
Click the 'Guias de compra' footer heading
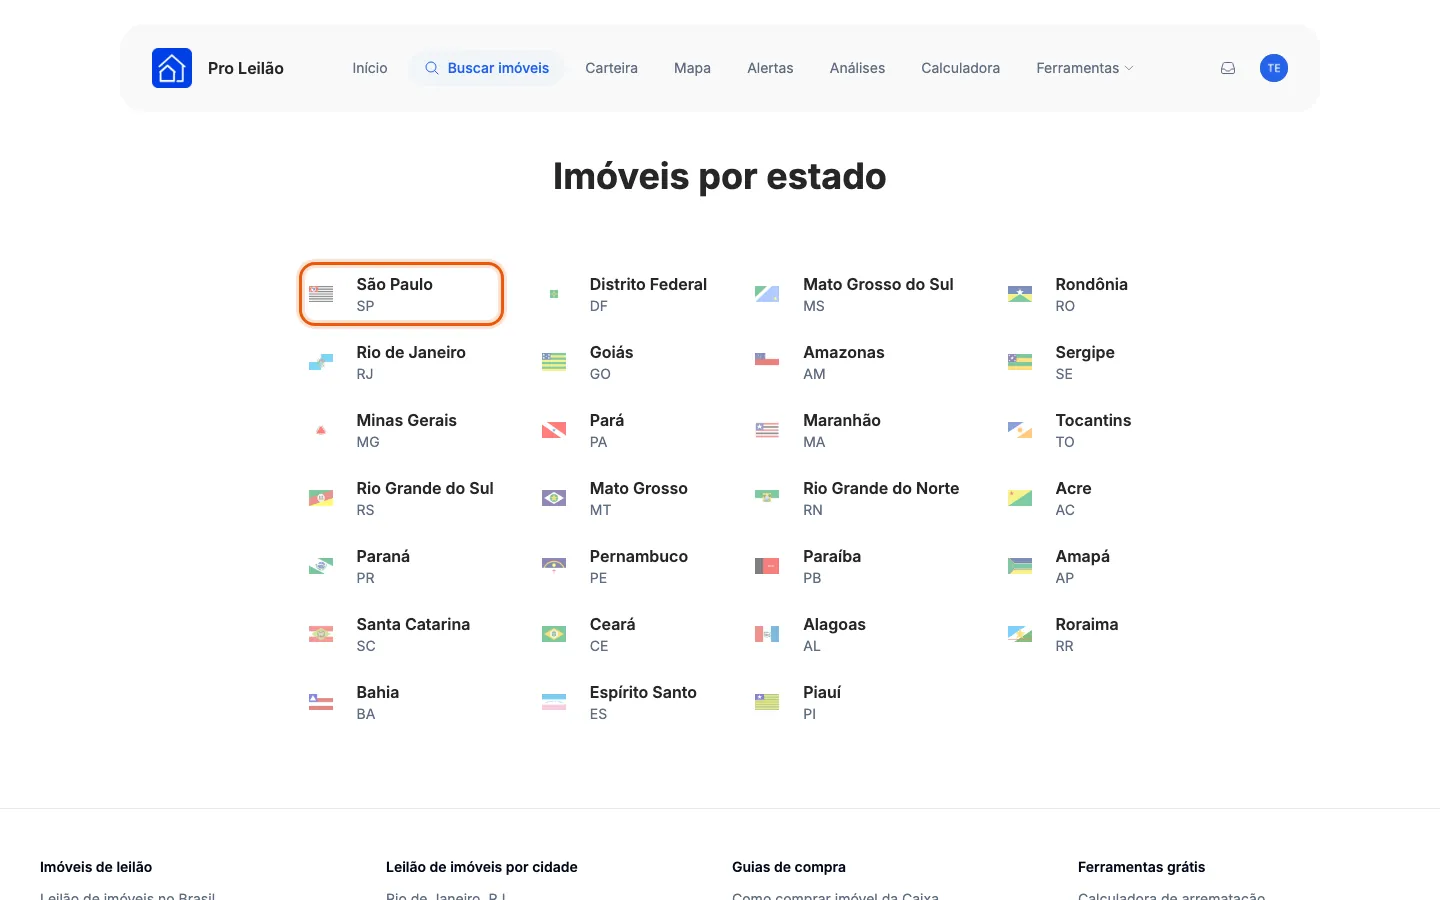(x=789, y=867)
